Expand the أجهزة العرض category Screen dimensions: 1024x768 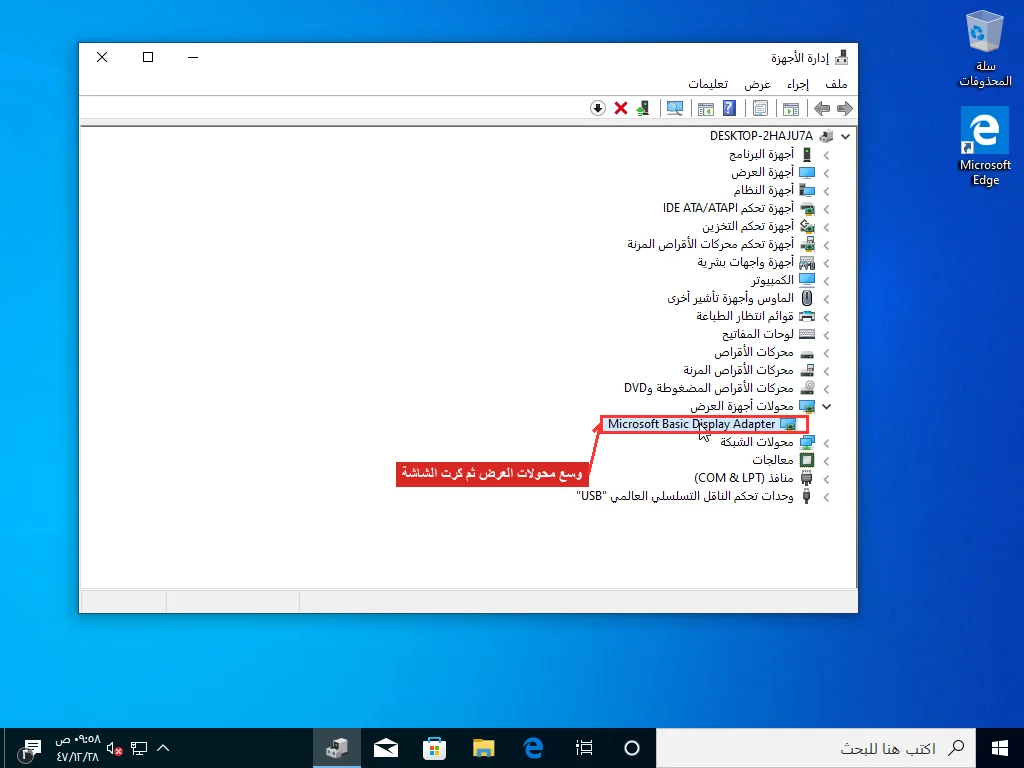tap(827, 173)
